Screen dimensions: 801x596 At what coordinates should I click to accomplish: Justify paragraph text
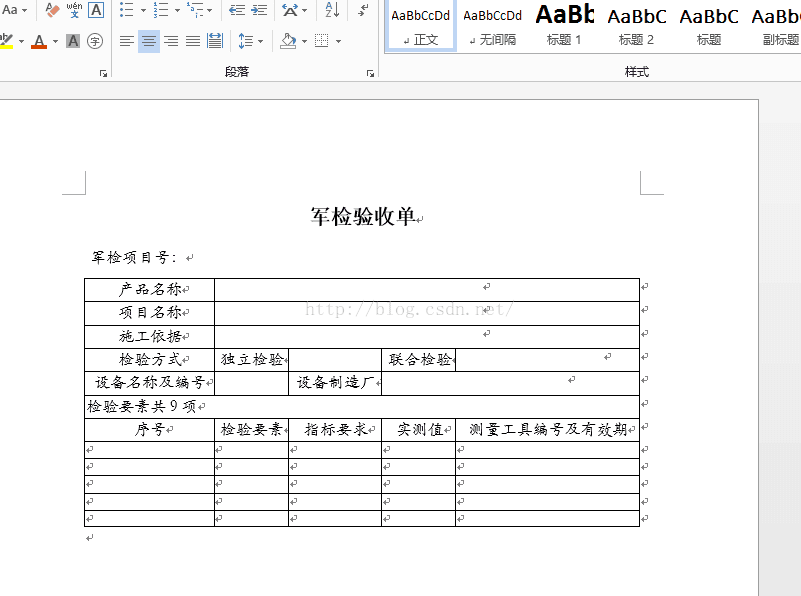(x=193, y=41)
